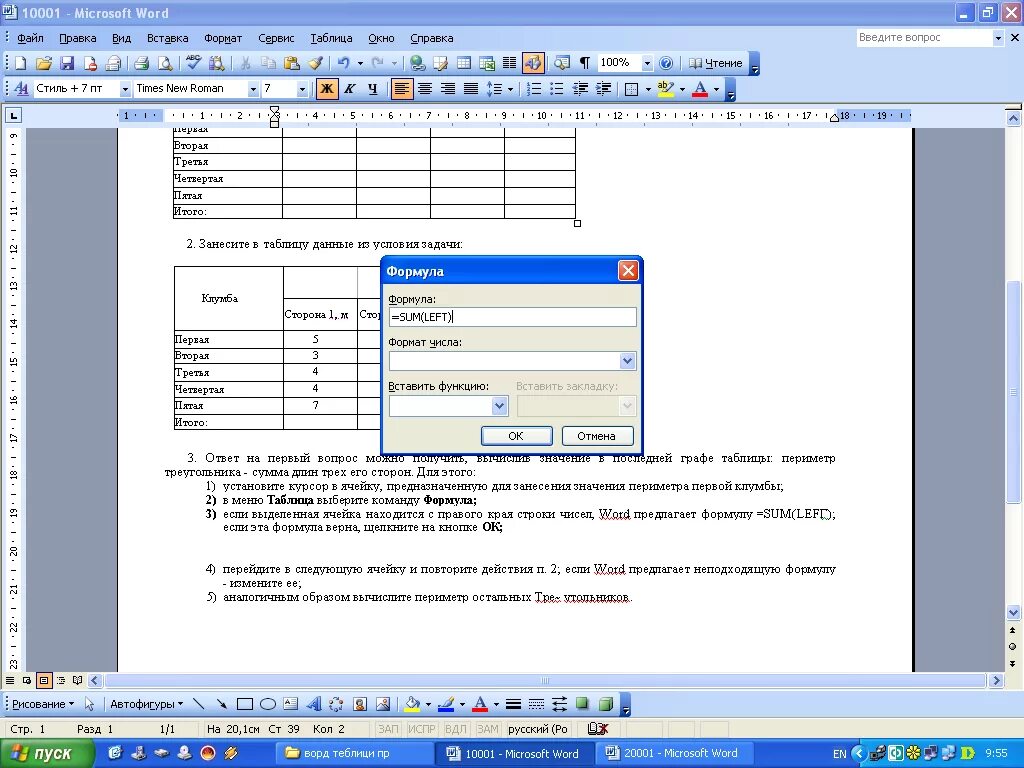Toggle the Document Map icon
The height and width of the screenshot is (768, 1024).
point(562,63)
